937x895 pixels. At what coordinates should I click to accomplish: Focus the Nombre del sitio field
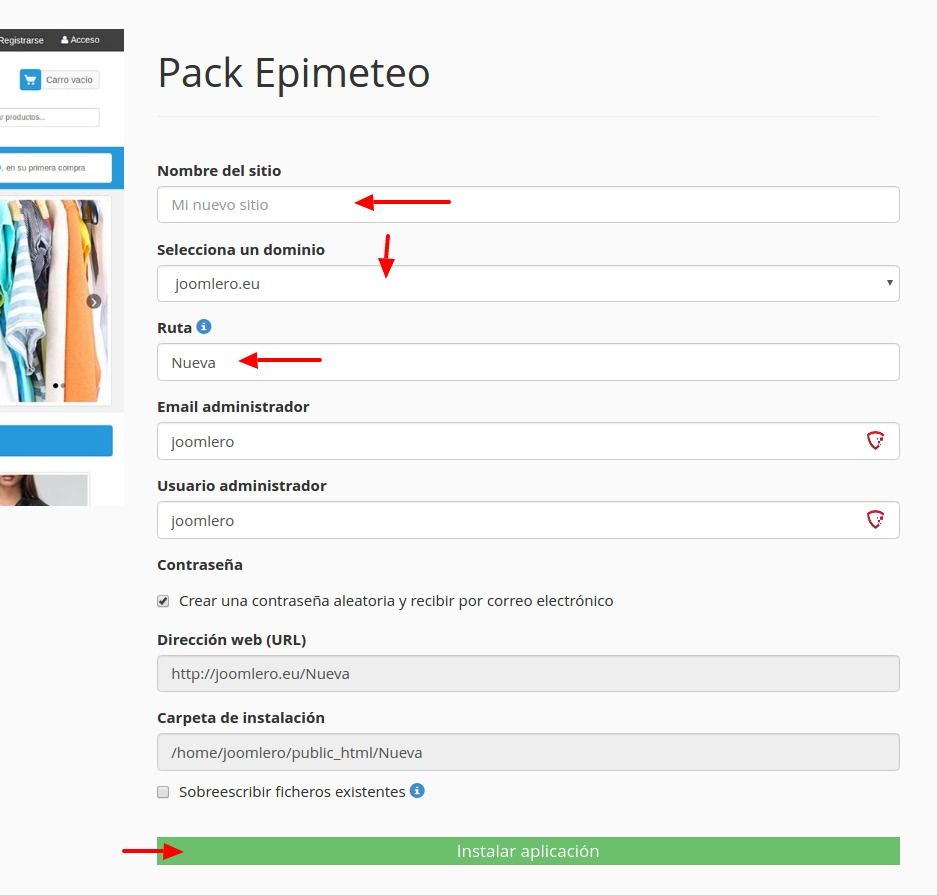528,205
